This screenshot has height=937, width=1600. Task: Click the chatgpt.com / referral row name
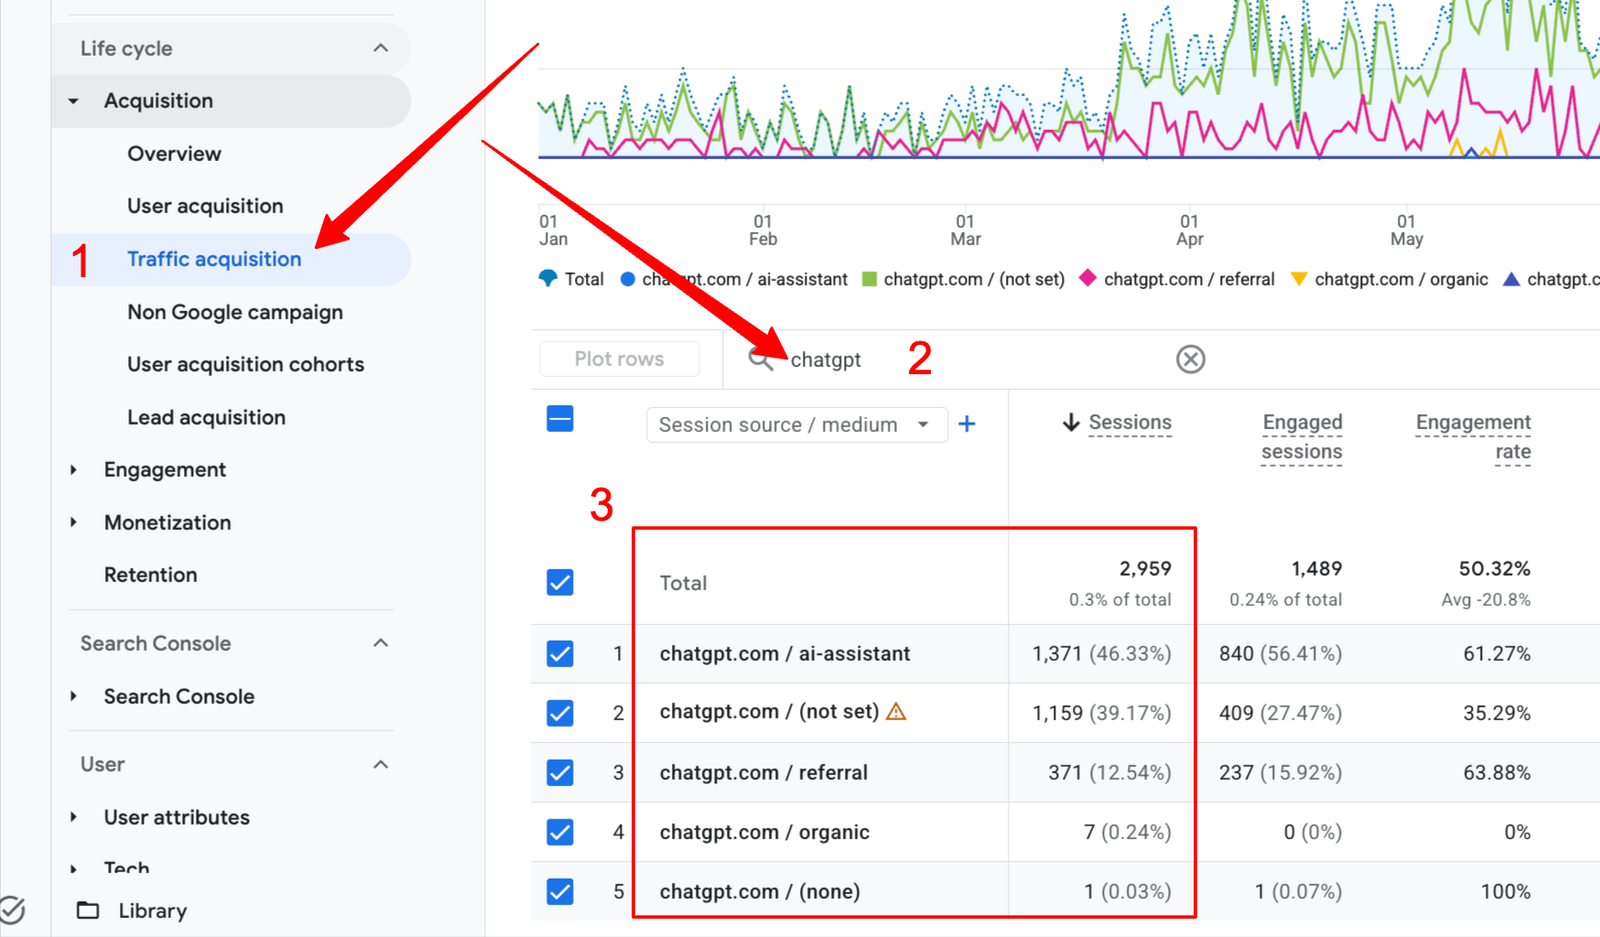tap(763, 773)
